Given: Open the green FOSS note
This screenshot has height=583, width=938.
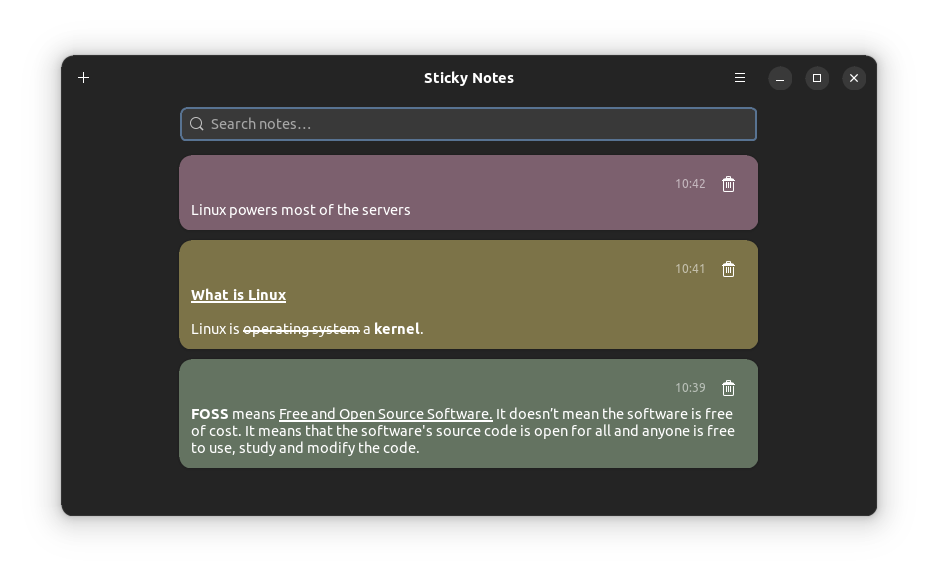Looking at the screenshot, I should [x=468, y=430].
